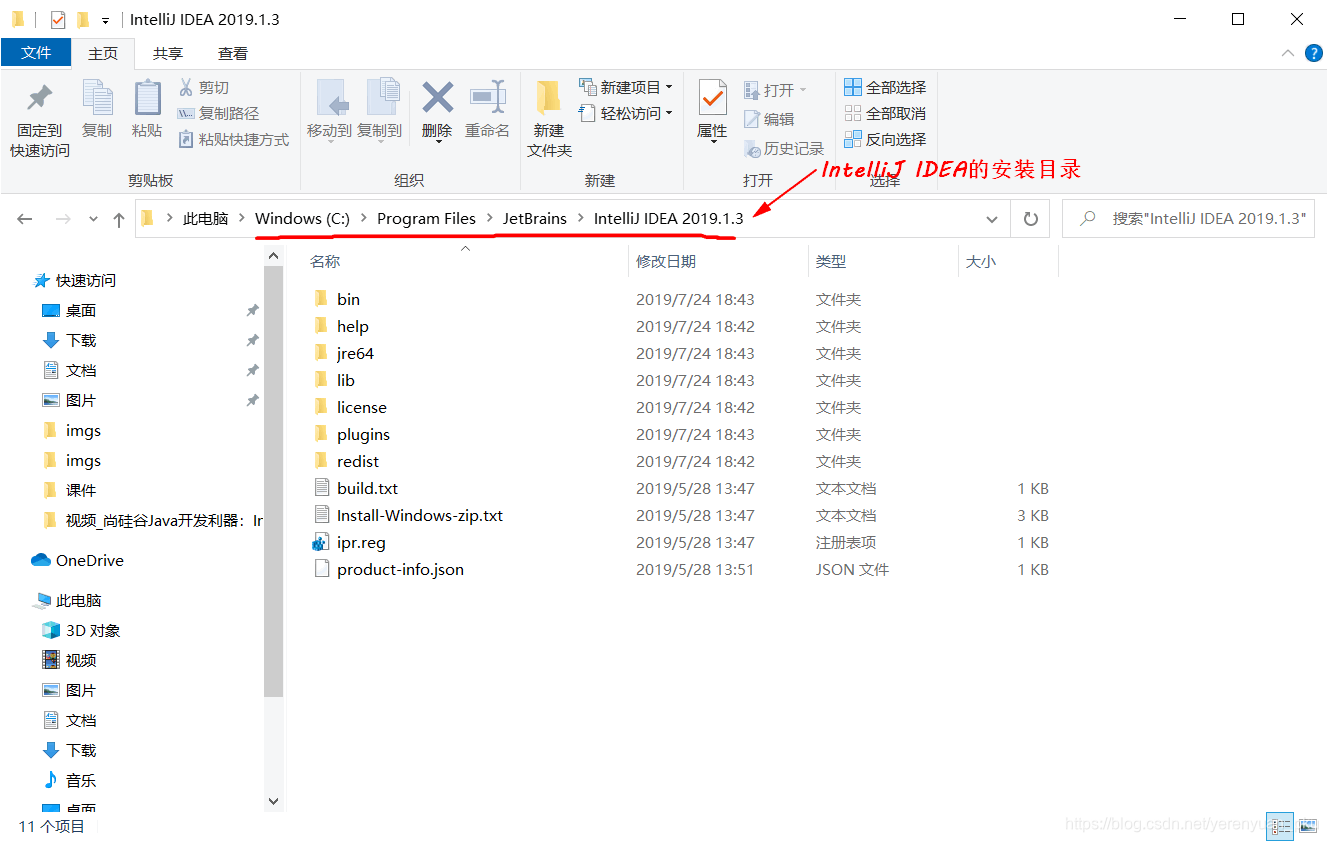The width and height of the screenshot is (1328, 842).
Task: Click Pin to Quick access (固定到快速访问) icon
Action: 40,98
